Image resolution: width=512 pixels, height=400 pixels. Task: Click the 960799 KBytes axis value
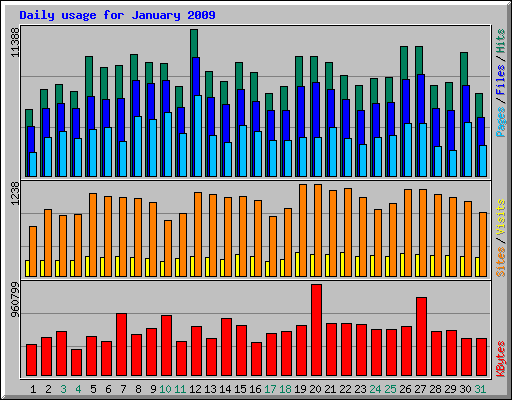15,300
